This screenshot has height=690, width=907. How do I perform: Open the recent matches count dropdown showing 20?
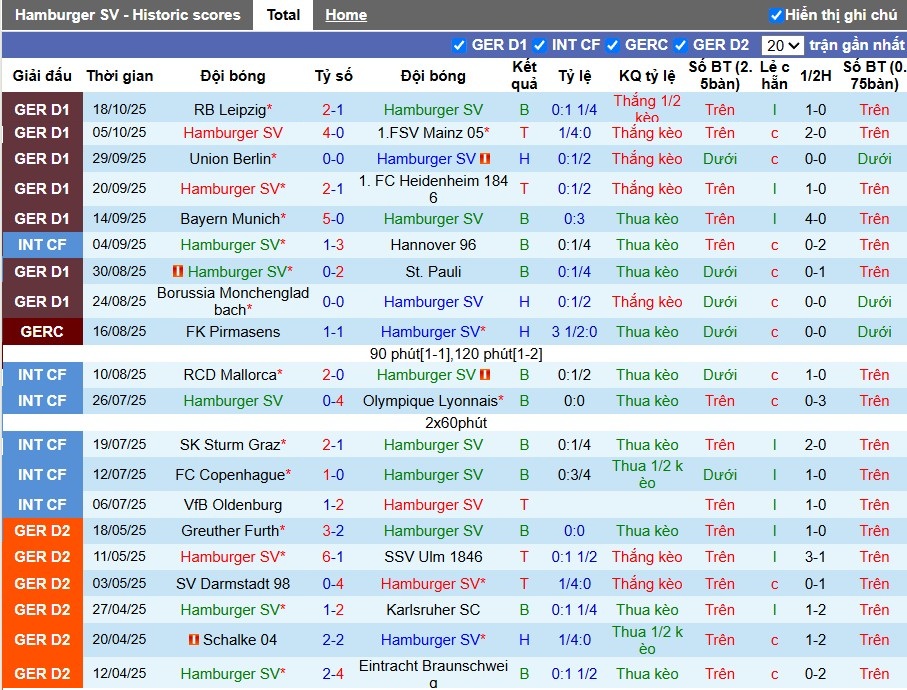(x=782, y=45)
